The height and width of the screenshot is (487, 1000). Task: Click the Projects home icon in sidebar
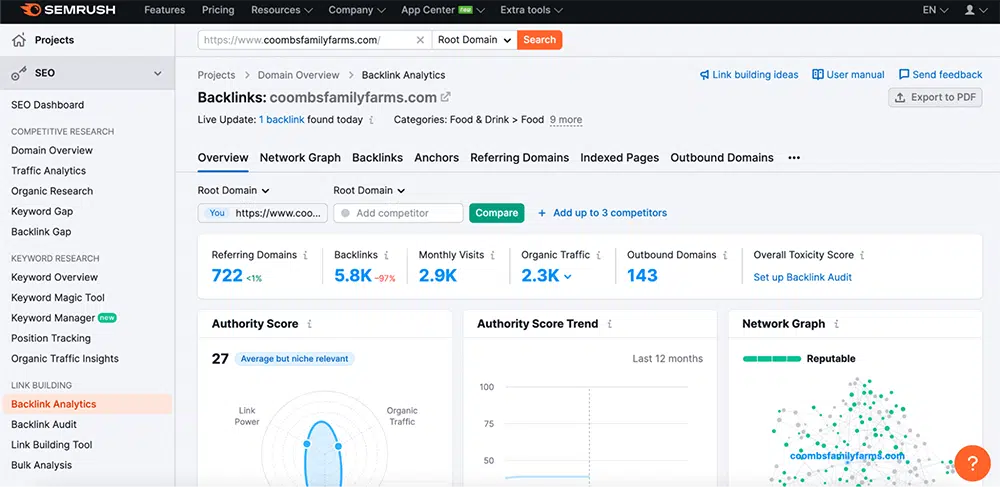pyautogui.click(x=18, y=40)
